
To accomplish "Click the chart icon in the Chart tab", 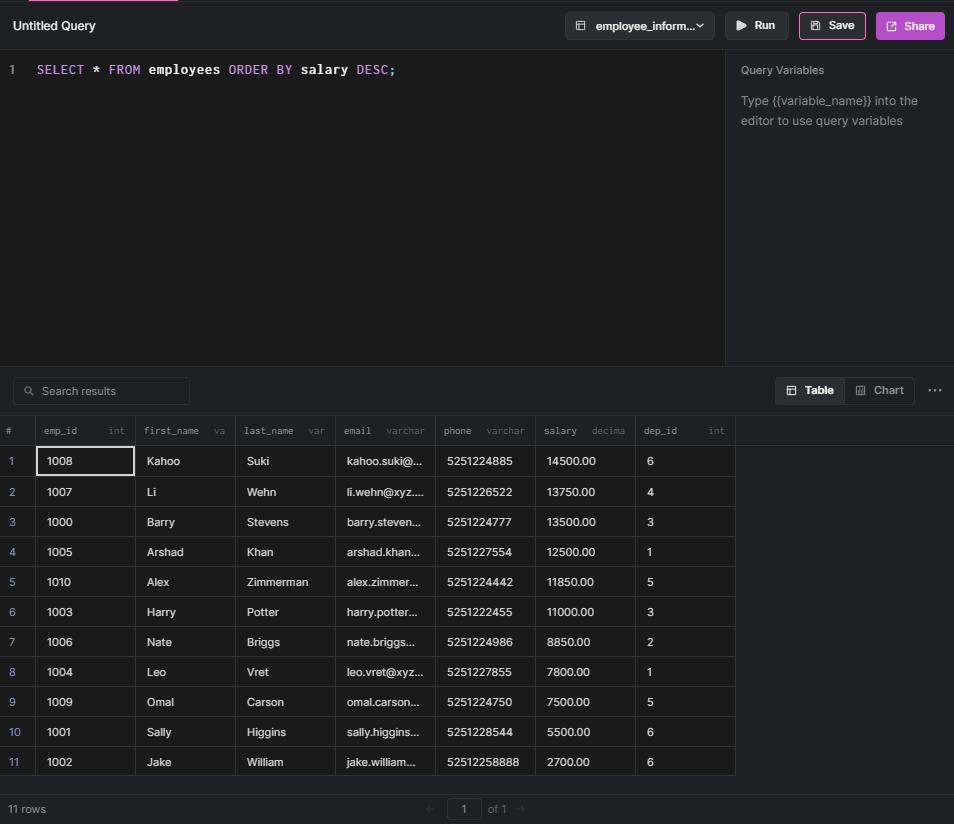I will pyautogui.click(x=860, y=390).
